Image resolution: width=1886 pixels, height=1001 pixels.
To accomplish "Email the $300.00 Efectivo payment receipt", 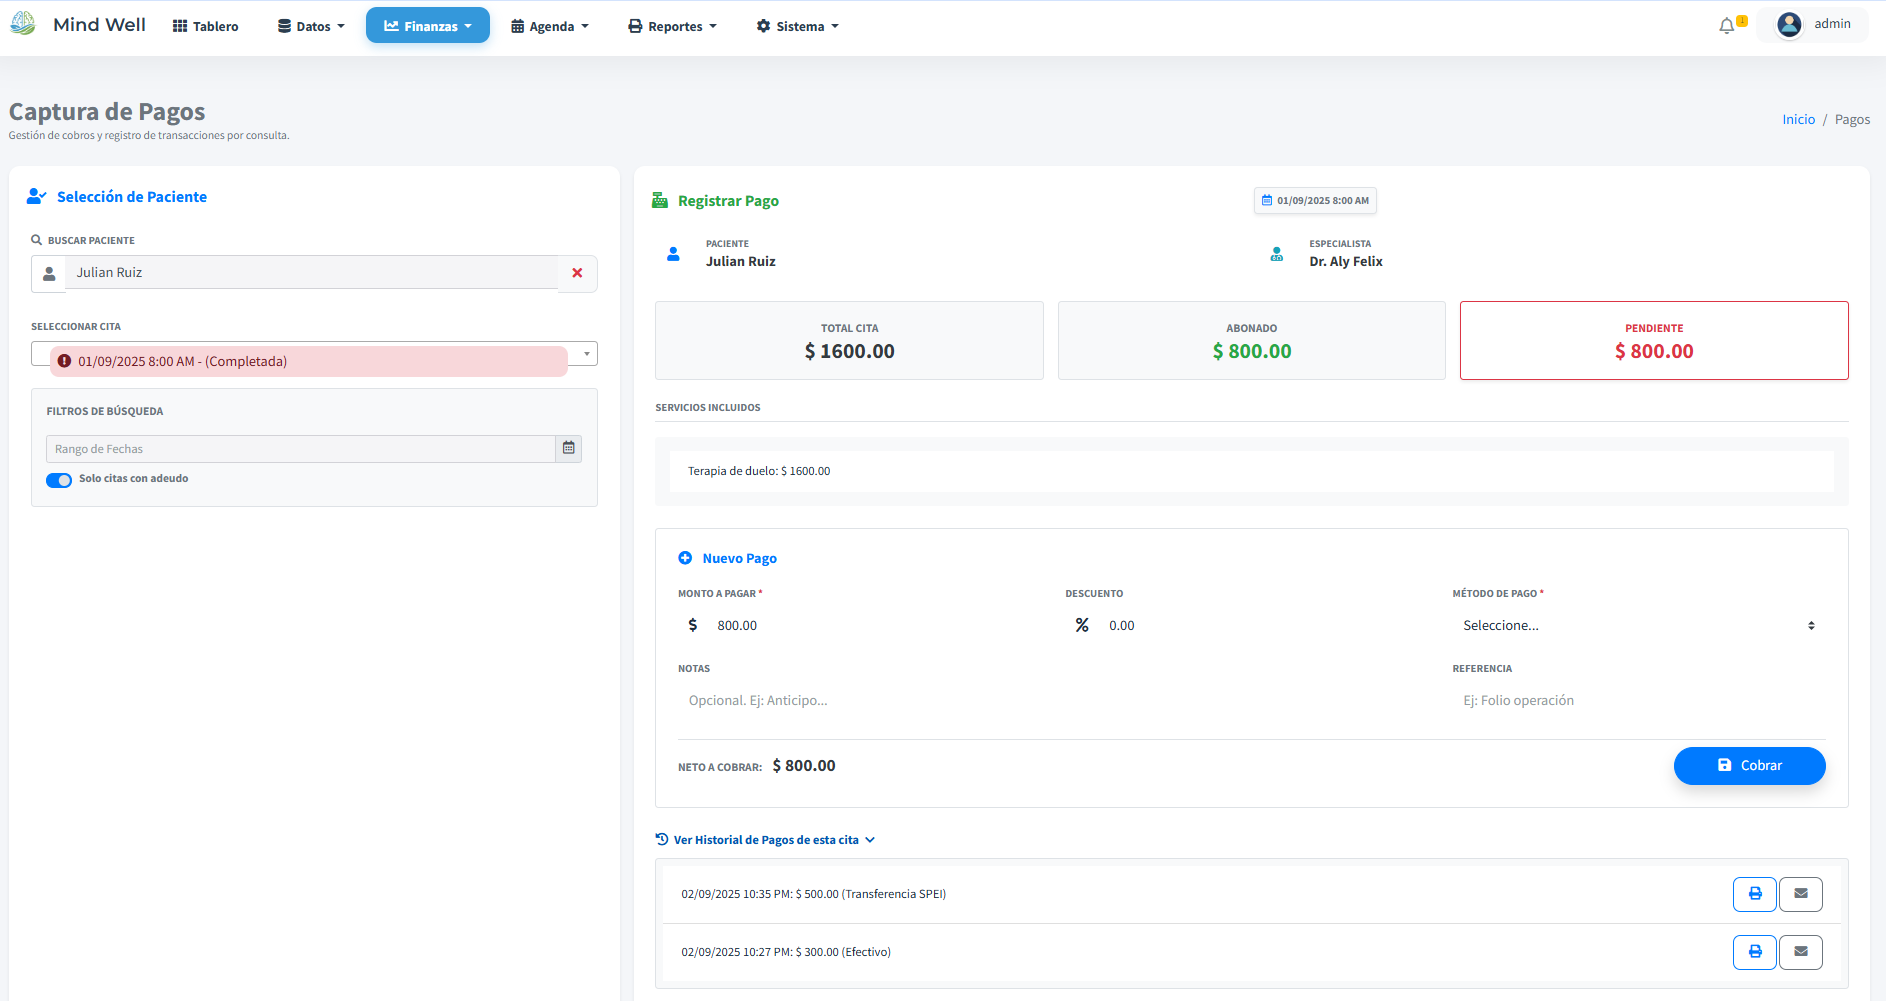I will (x=1800, y=952).
